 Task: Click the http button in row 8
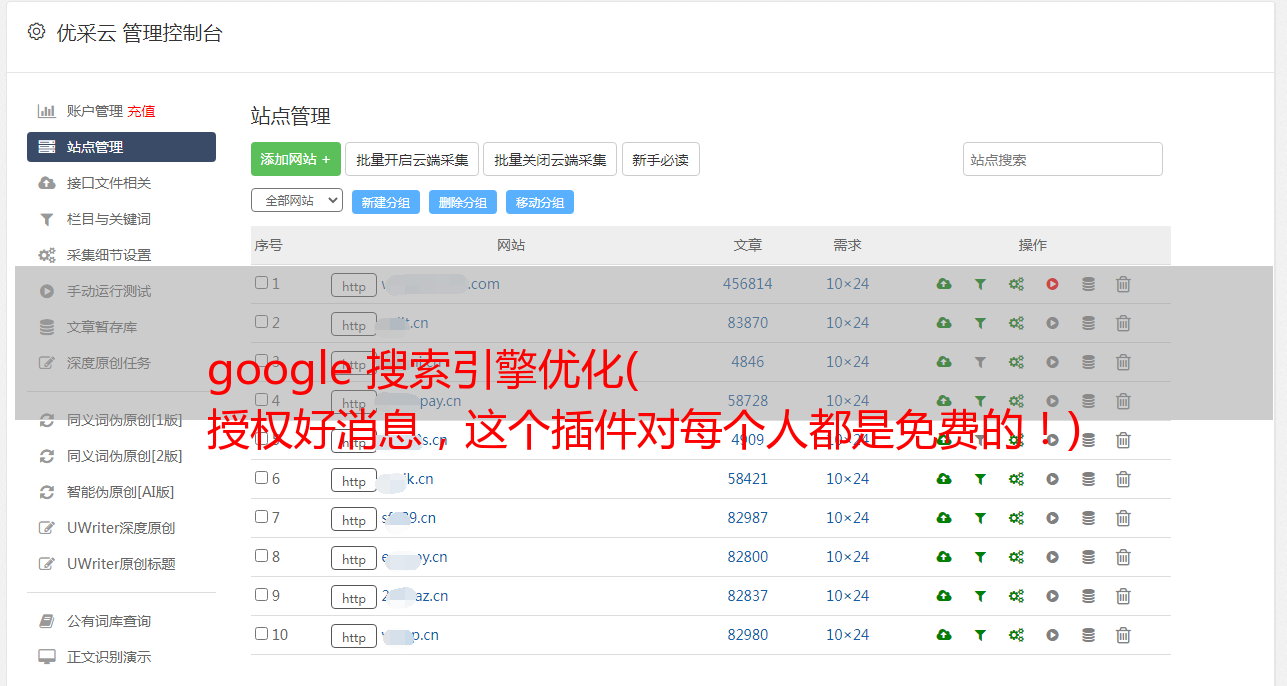tap(354, 558)
